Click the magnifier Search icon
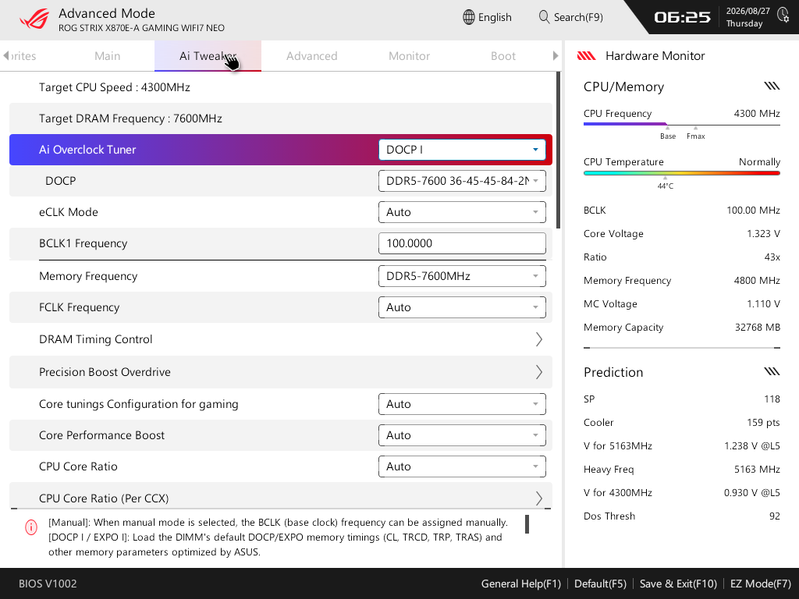This screenshot has height=599, width=799. (544, 17)
